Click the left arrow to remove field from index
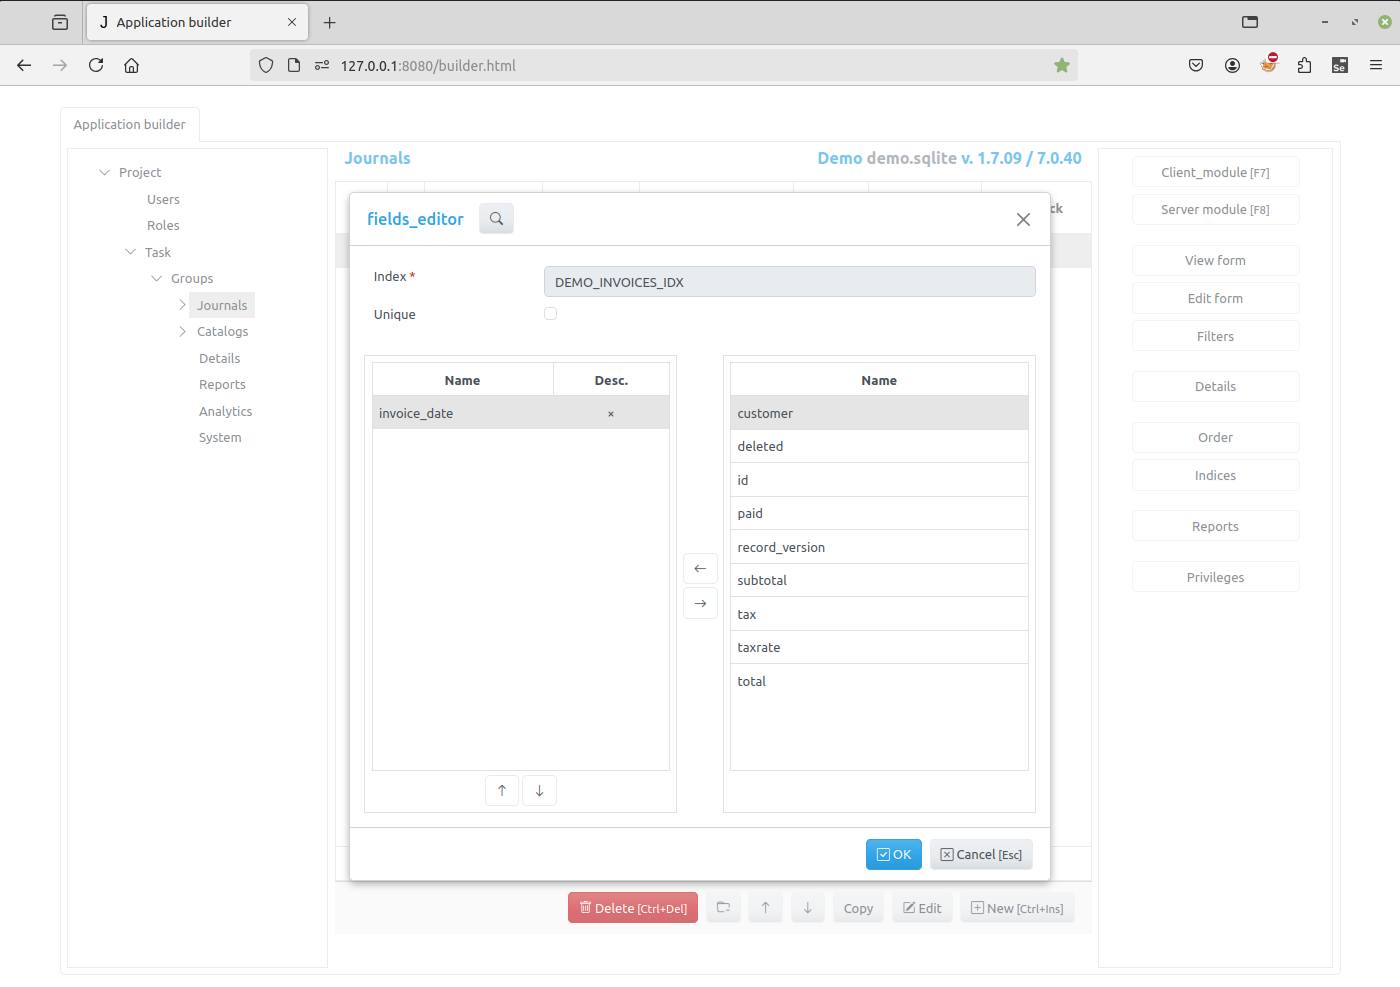This screenshot has height=987, width=1400. (x=700, y=568)
